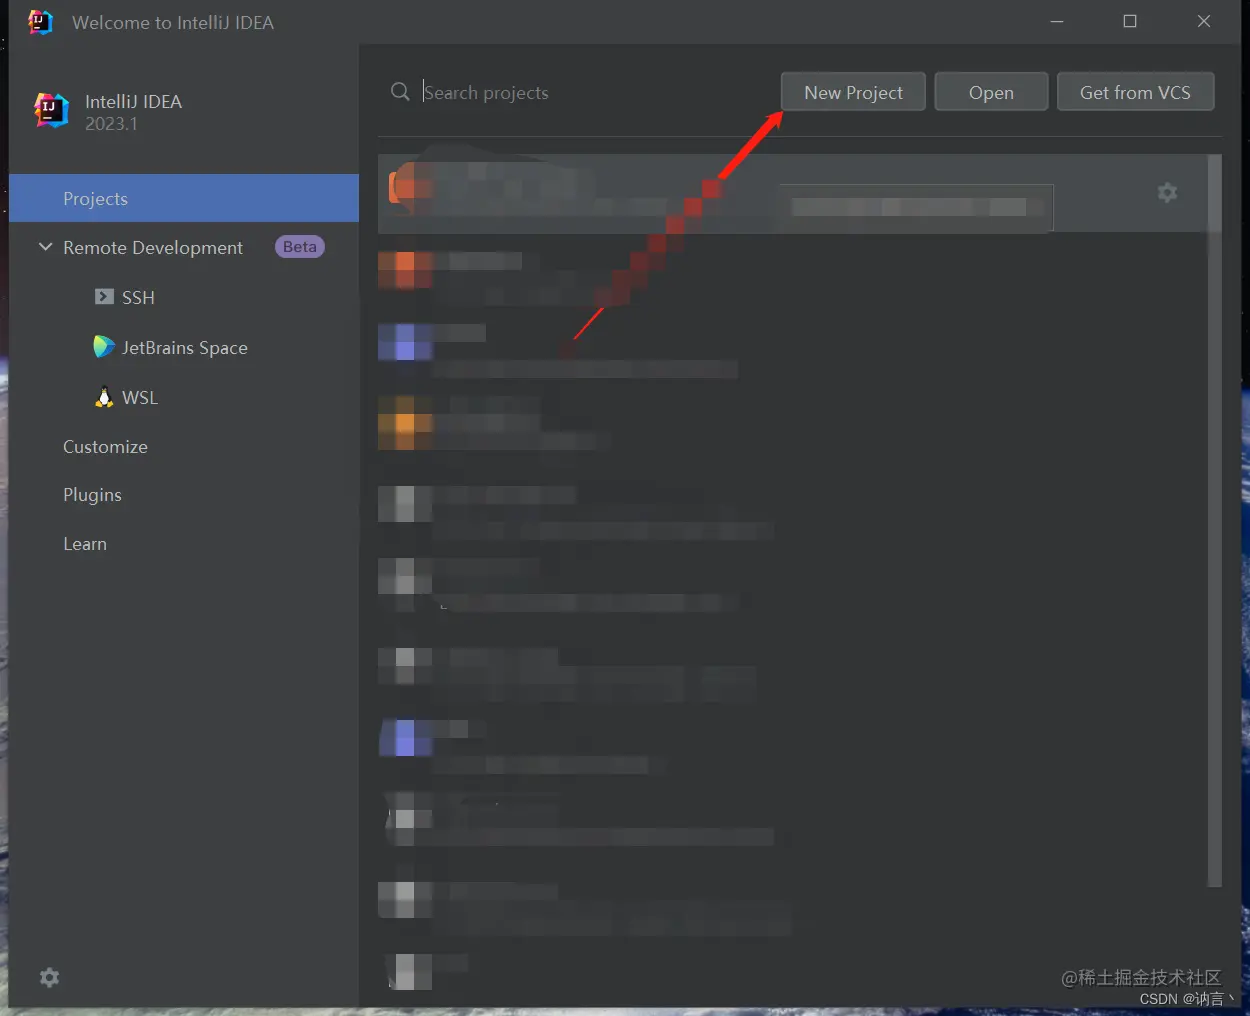Collapse the Remote Development chevron
Viewport: 1250px width, 1016px height.
click(45, 247)
